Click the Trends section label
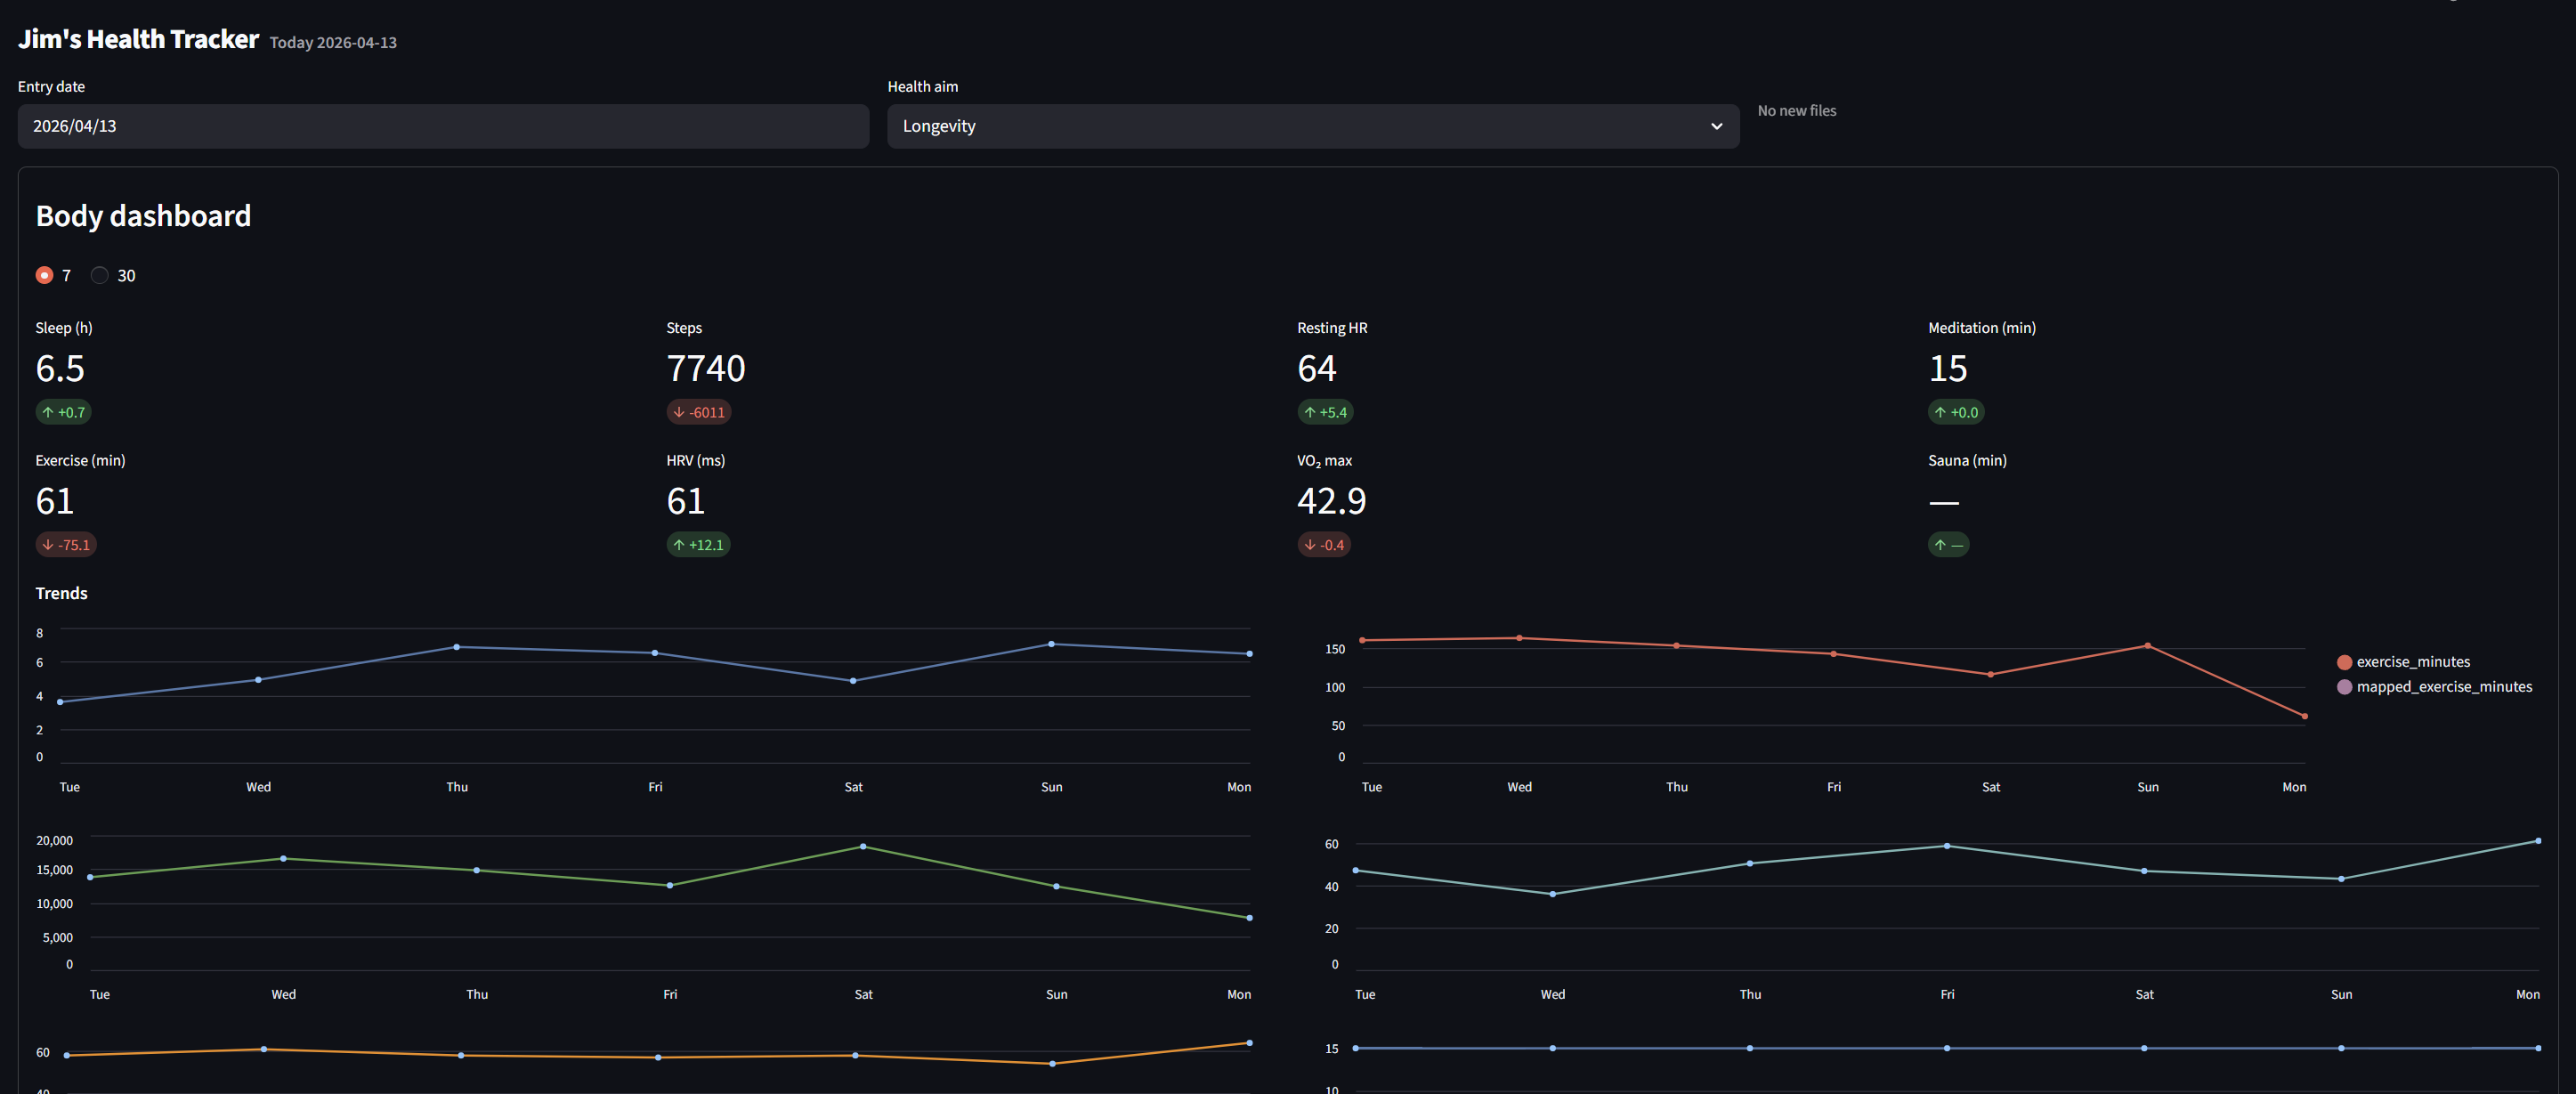Screen dimensions: 2576x1094 point(61,593)
